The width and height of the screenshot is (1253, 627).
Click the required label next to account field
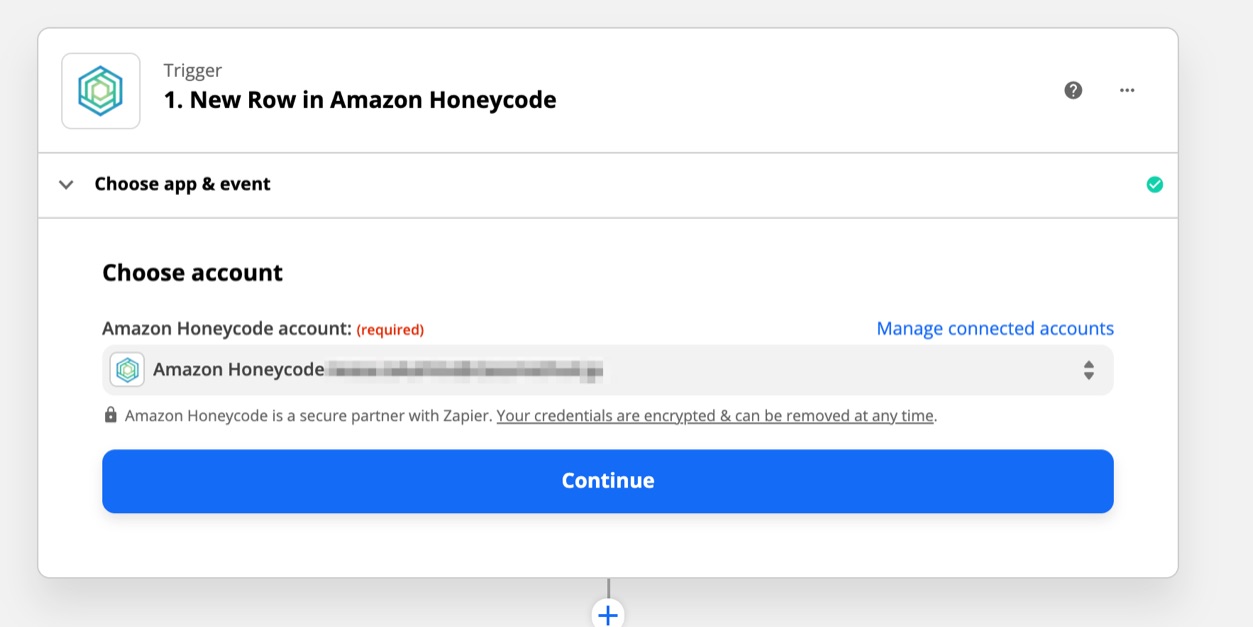390,329
